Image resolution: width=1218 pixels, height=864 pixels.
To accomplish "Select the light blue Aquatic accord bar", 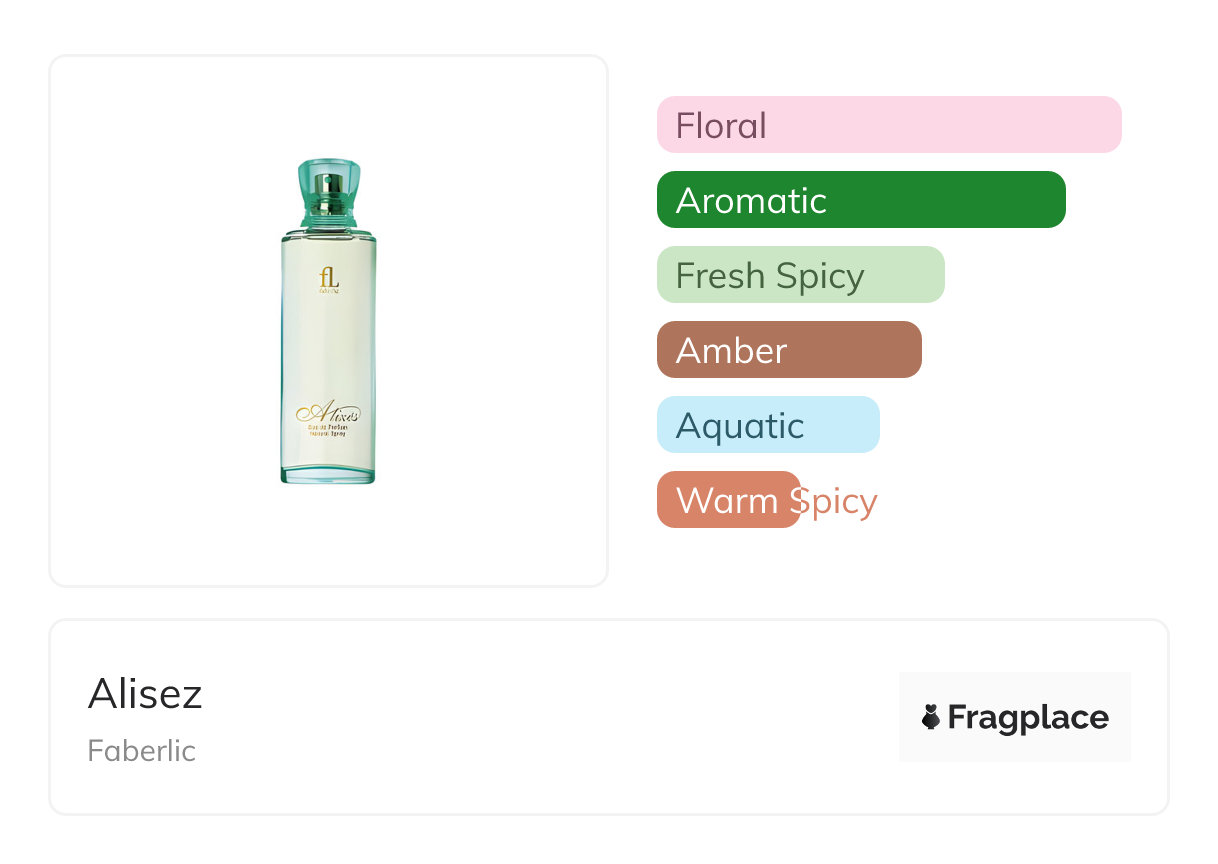I will (767, 425).
